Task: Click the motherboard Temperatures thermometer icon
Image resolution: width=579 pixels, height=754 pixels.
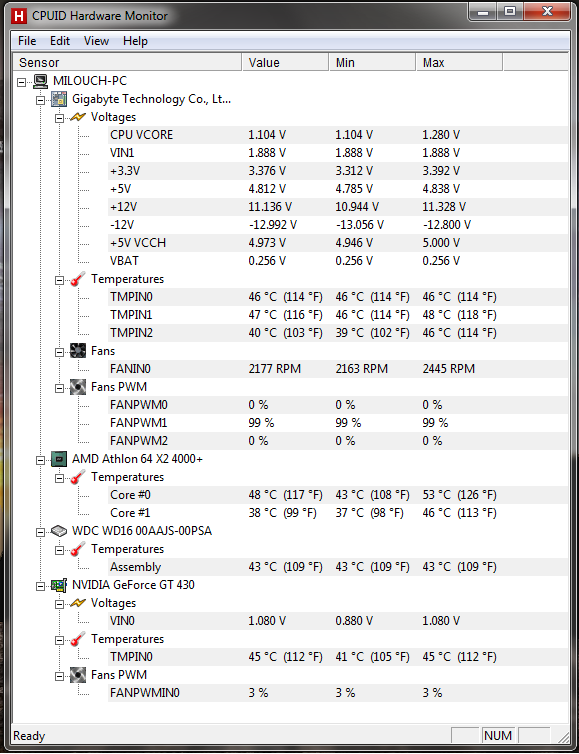Action: (78, 279)
